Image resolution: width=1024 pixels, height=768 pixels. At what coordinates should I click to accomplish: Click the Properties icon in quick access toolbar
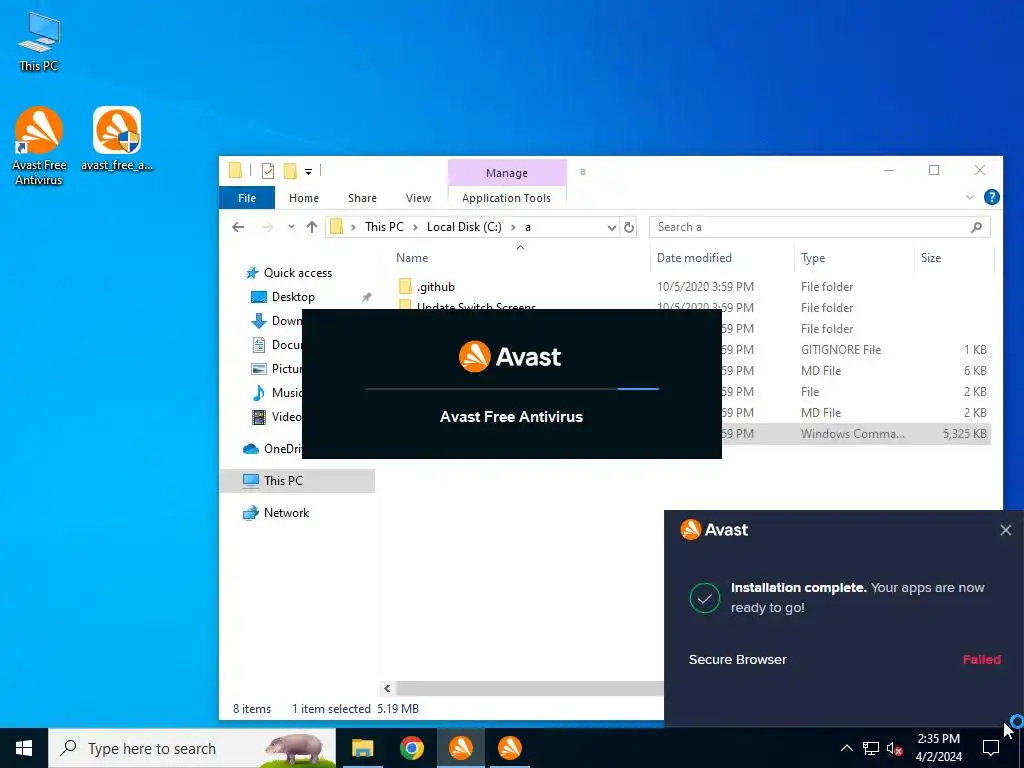click(x=268, y=171)
